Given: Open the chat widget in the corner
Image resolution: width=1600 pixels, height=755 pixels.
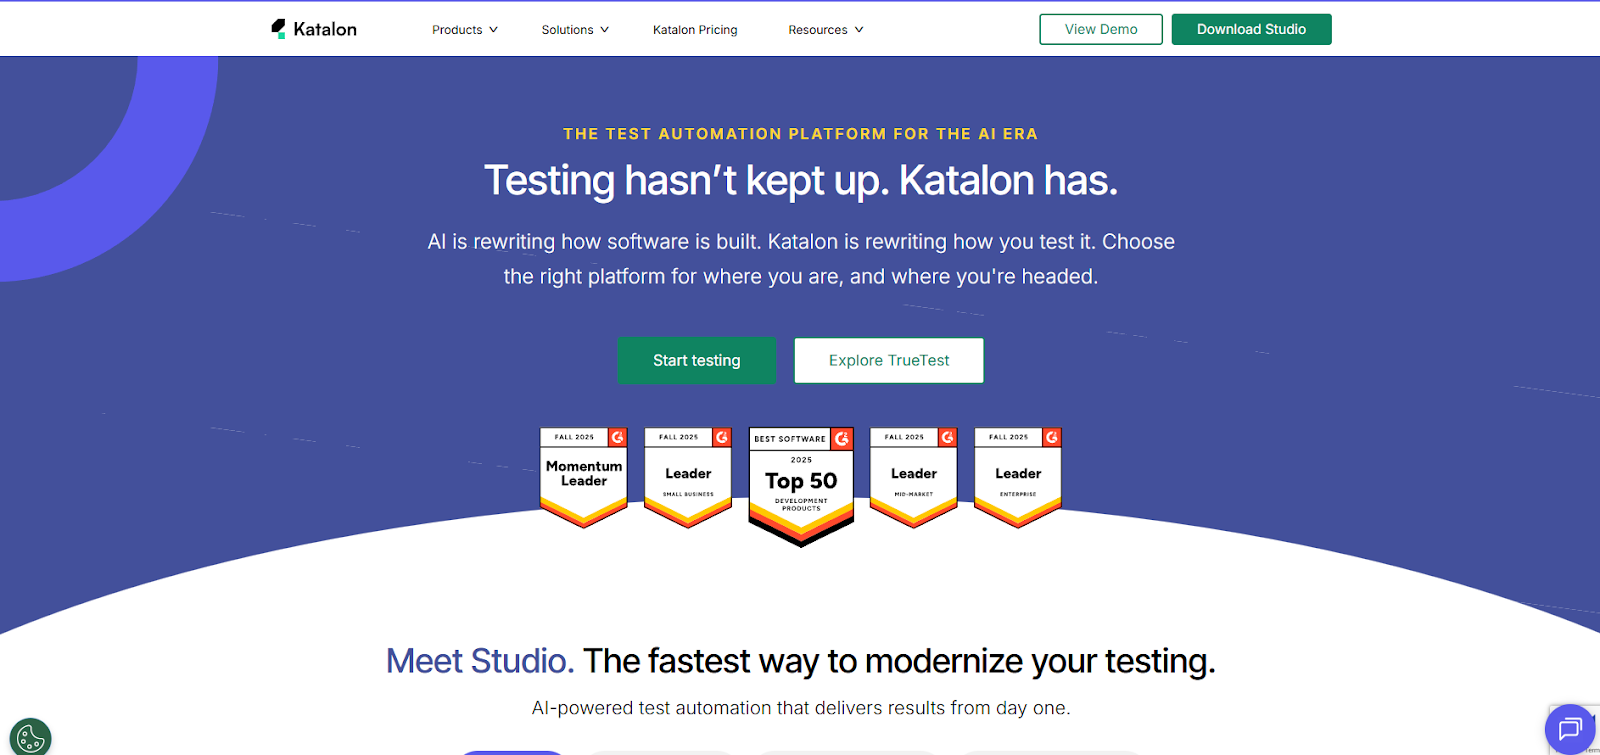Looking at the screenshot, I should click(x=1570, y=729).
